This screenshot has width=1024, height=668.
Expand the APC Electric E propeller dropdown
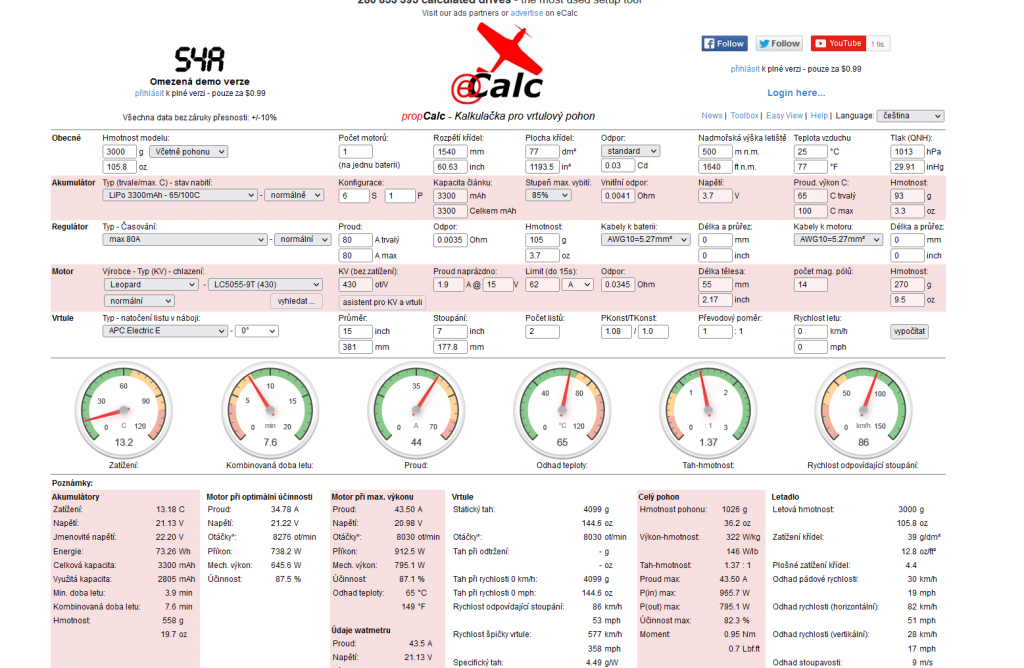(165, 331)
